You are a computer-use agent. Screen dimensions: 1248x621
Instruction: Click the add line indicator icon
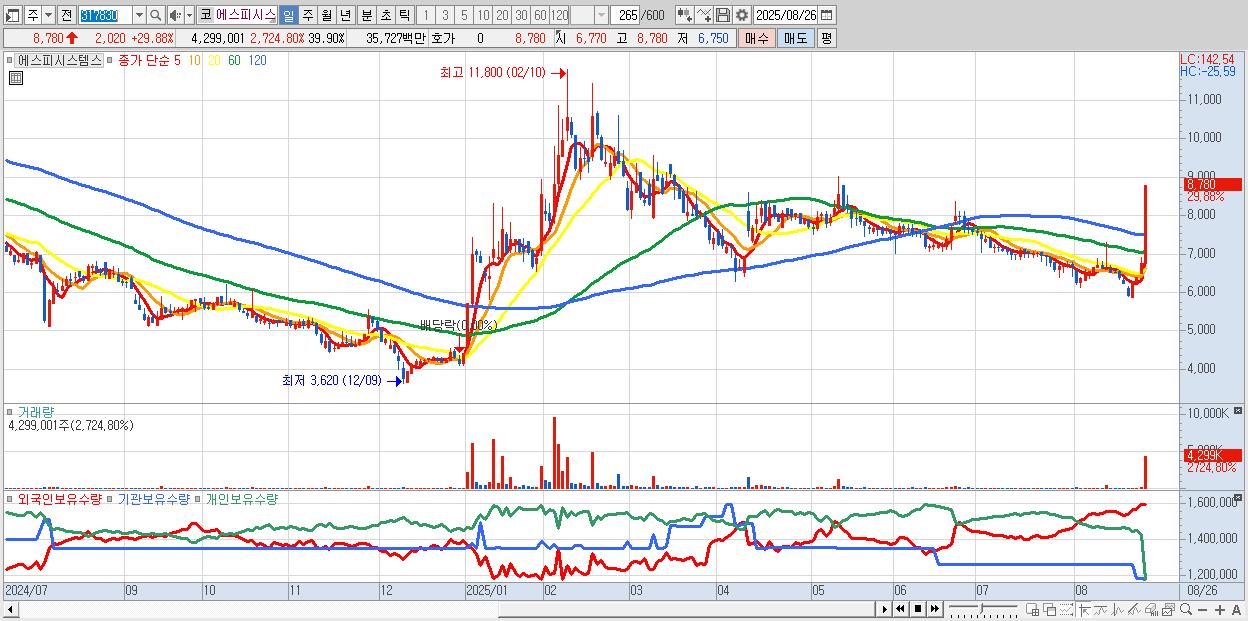click(704, 16)
